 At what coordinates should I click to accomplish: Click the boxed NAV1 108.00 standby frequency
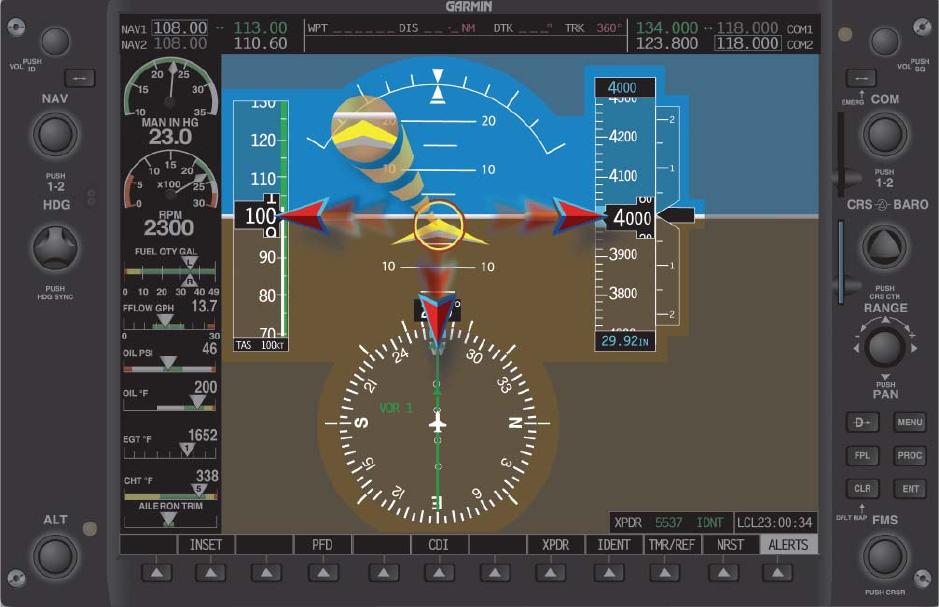tap(180, 28)
